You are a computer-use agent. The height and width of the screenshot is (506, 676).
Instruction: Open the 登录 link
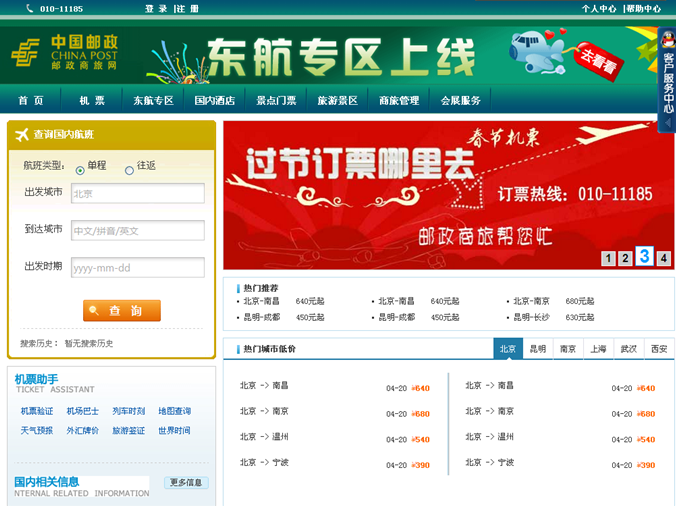[x=156, y=9]
